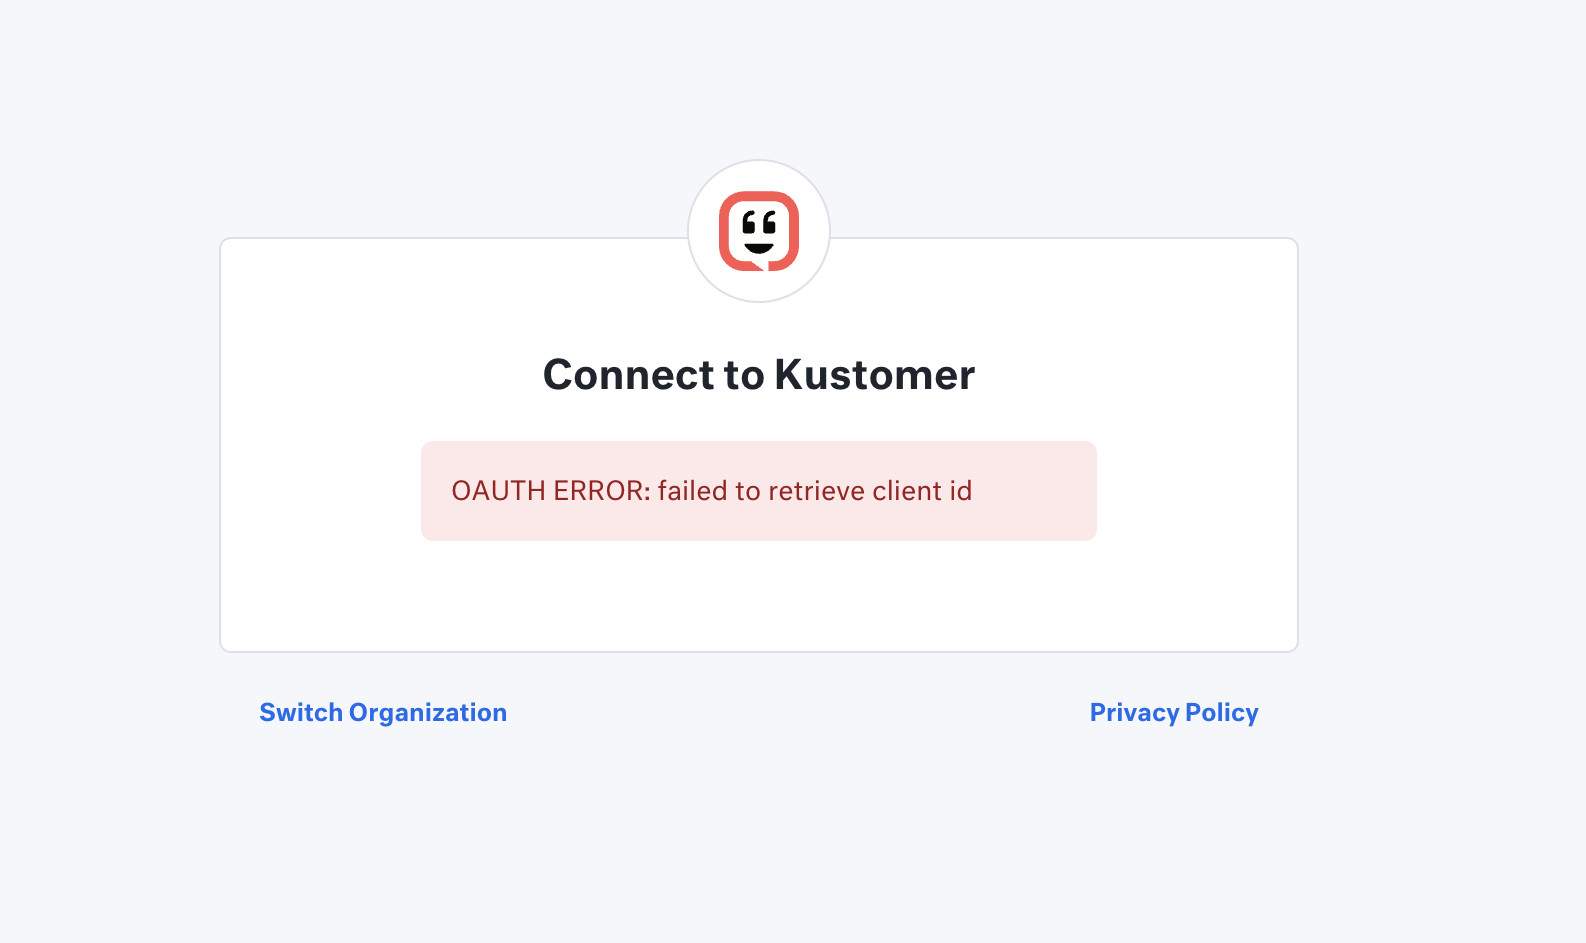This screenshot has height=943, width=1586.
Task: Click the 'client id' text in the error
Action: point(922,491)
